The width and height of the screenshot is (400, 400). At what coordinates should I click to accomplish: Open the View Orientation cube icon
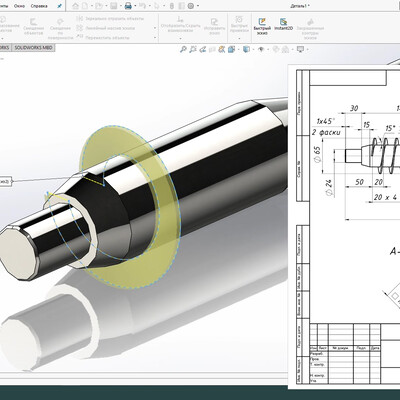pos(231,49)
